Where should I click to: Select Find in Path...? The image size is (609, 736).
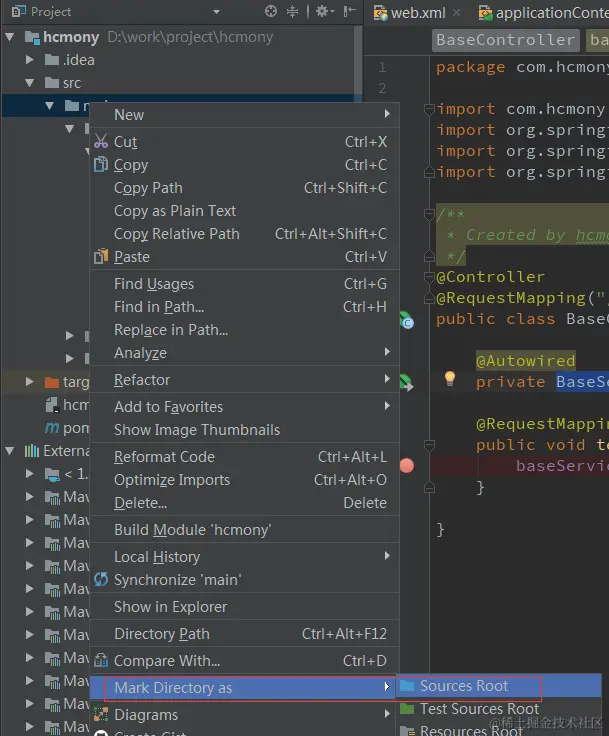[x=245, y=307]
